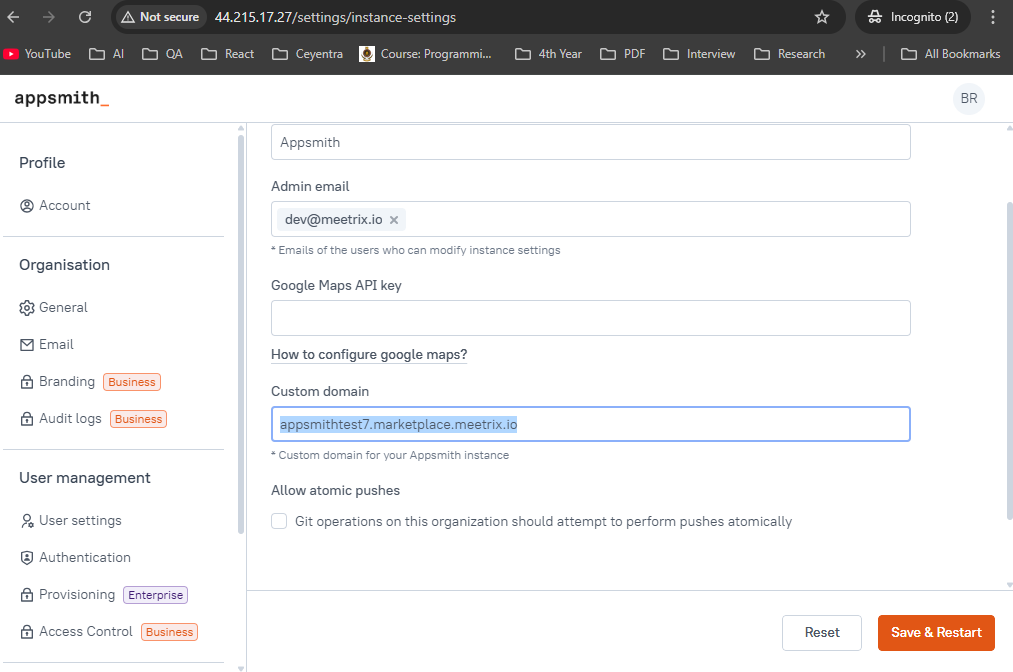Image resolution: width=1013 pixels, height=672 pixels.
Task: Click the Profile section heading
Action: click(42, 163)
